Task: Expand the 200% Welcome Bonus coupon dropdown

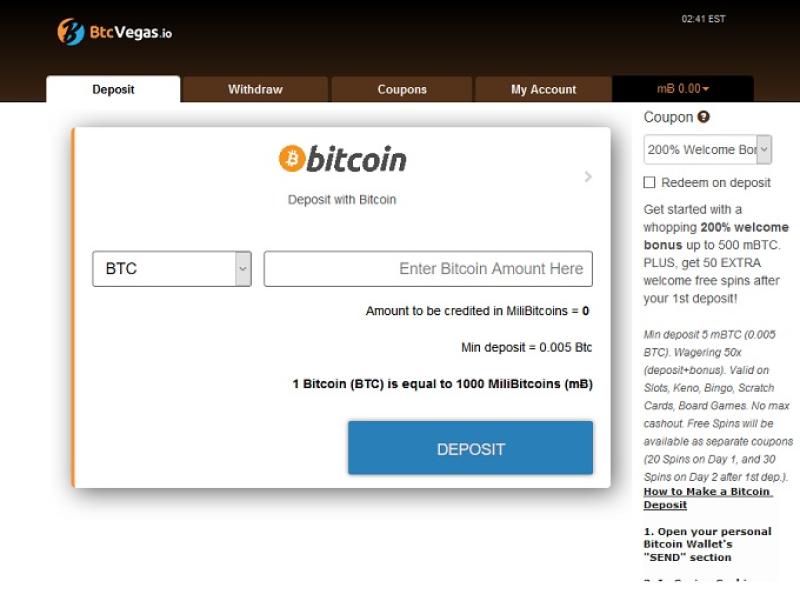Action: (707, 149)
